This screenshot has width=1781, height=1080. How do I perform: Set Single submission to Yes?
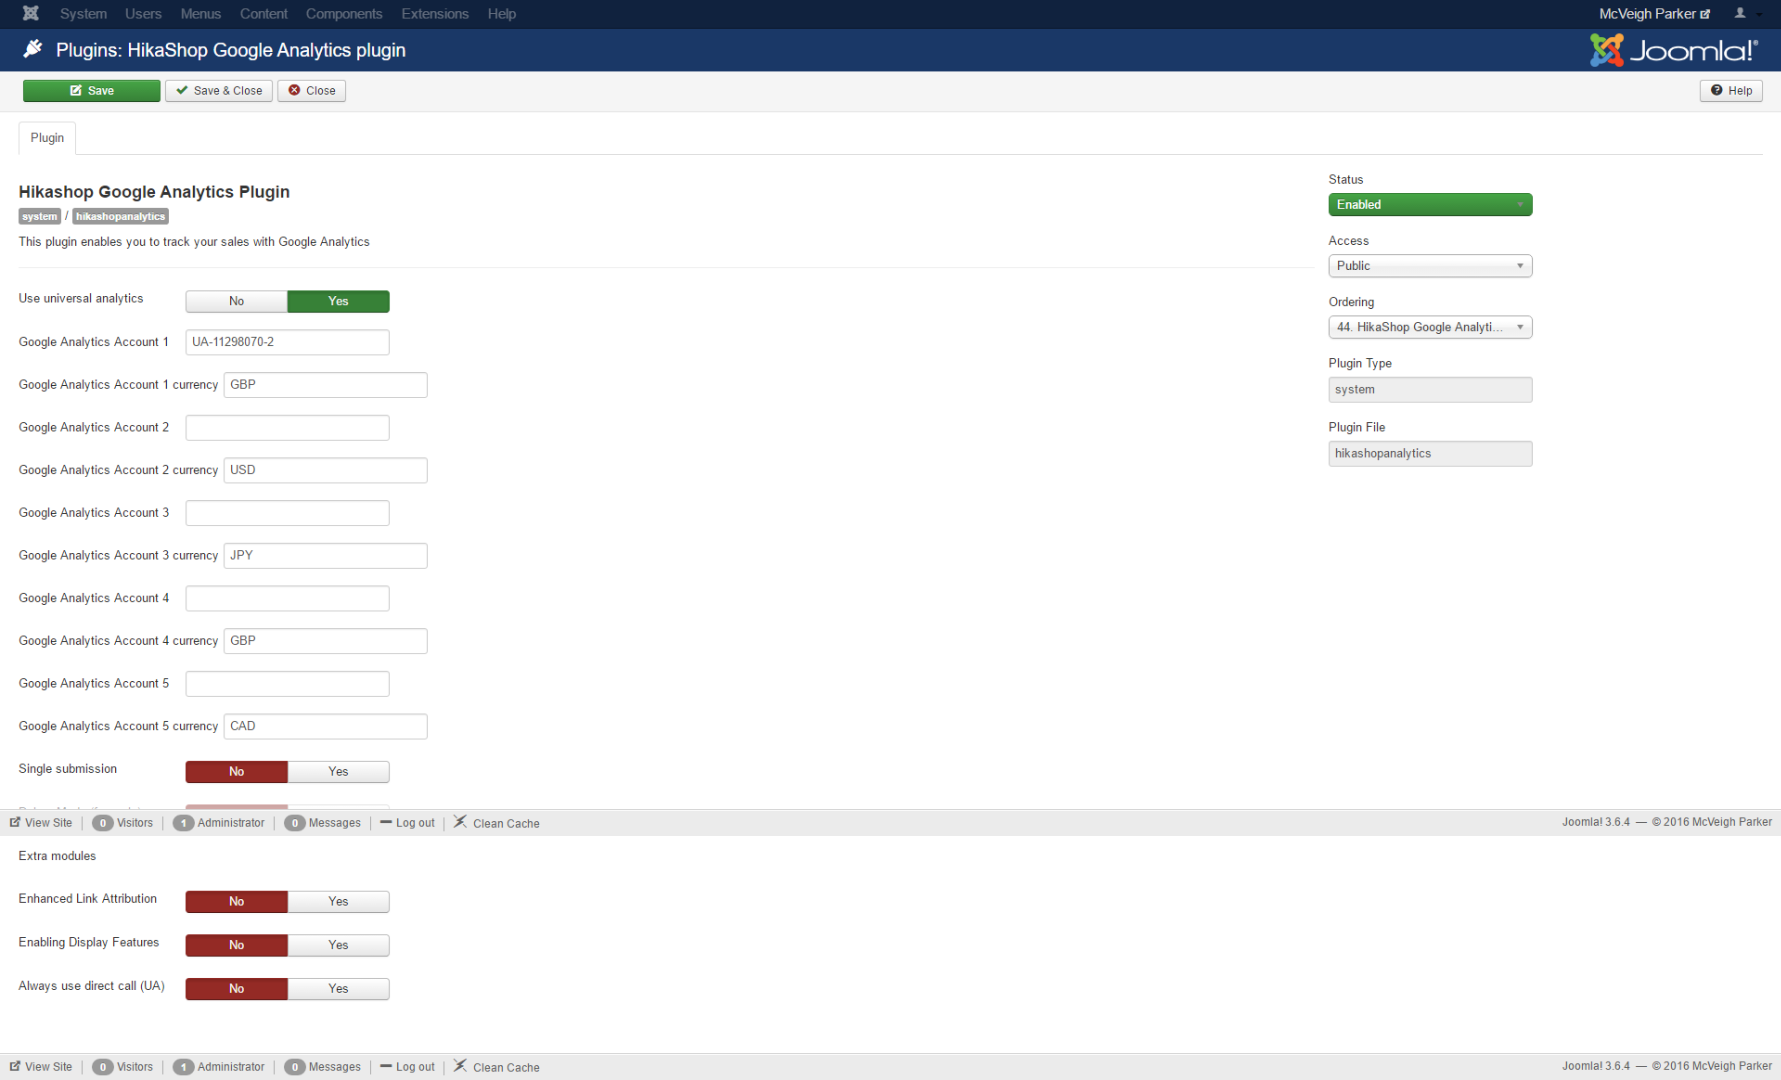(x=338, y=772)
